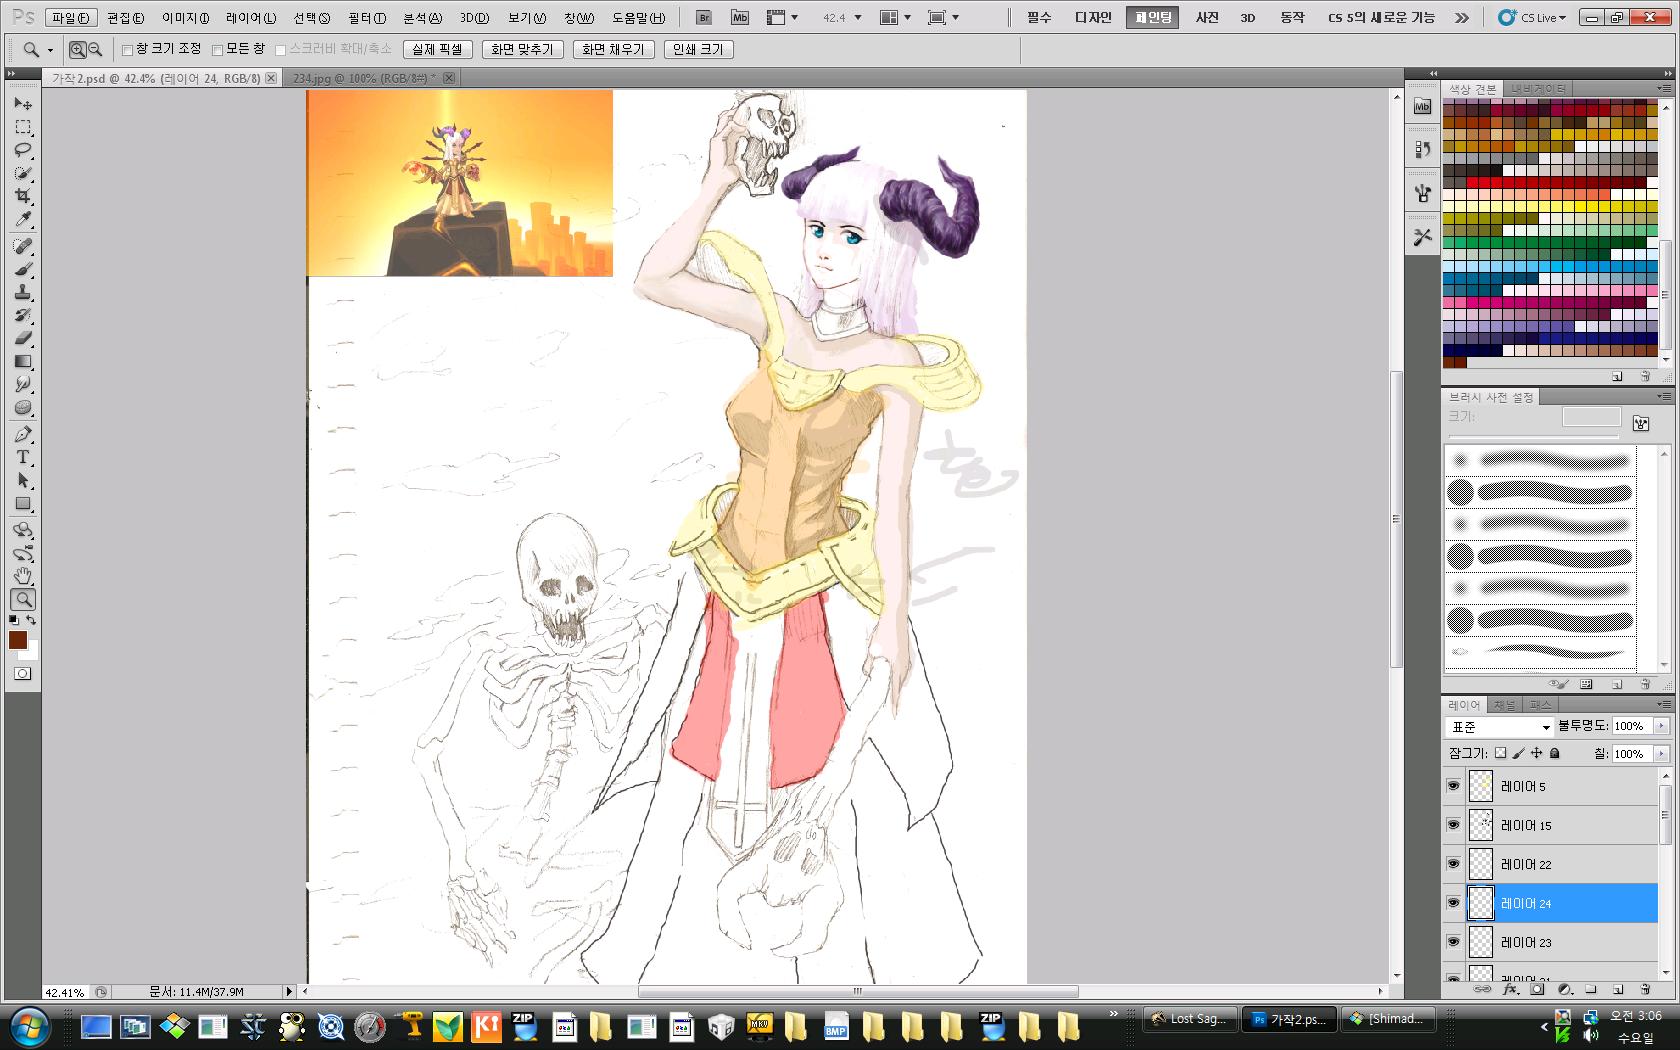Image resolution: width=1680 pixels, height=1050 pixels.
Task: Click the 실제 픽셀 button
Action: pos(438,49)
